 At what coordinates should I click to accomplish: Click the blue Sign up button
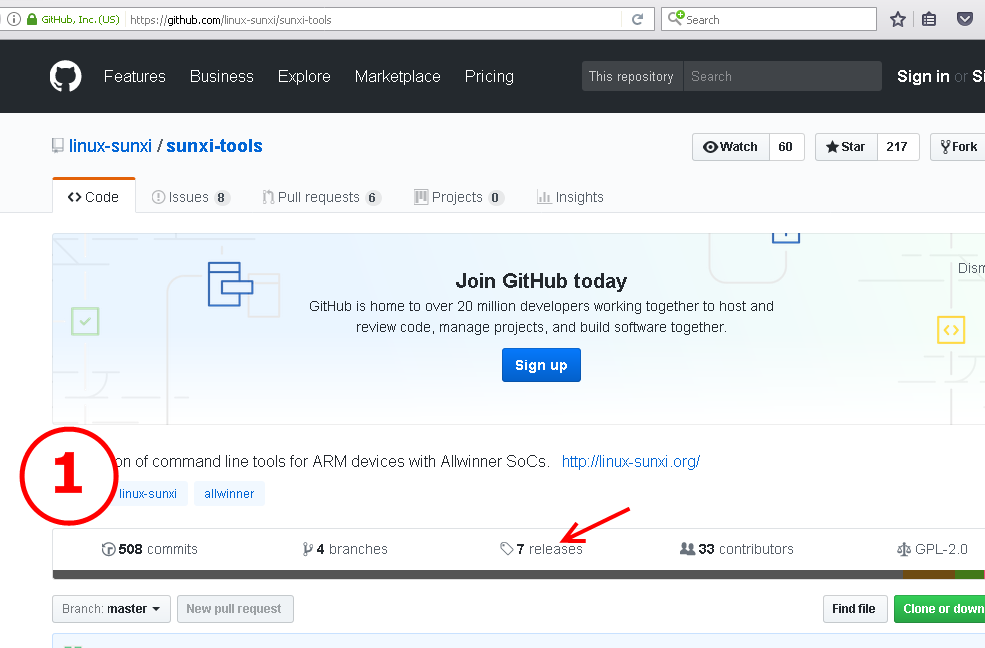pos(541,365)
